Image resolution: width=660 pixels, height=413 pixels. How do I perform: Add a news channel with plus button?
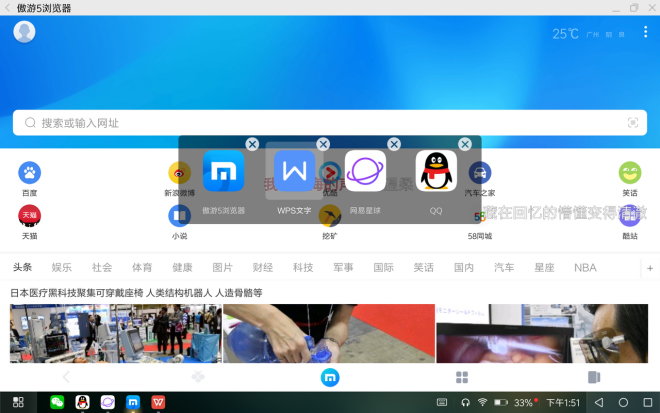coord(649,268)
